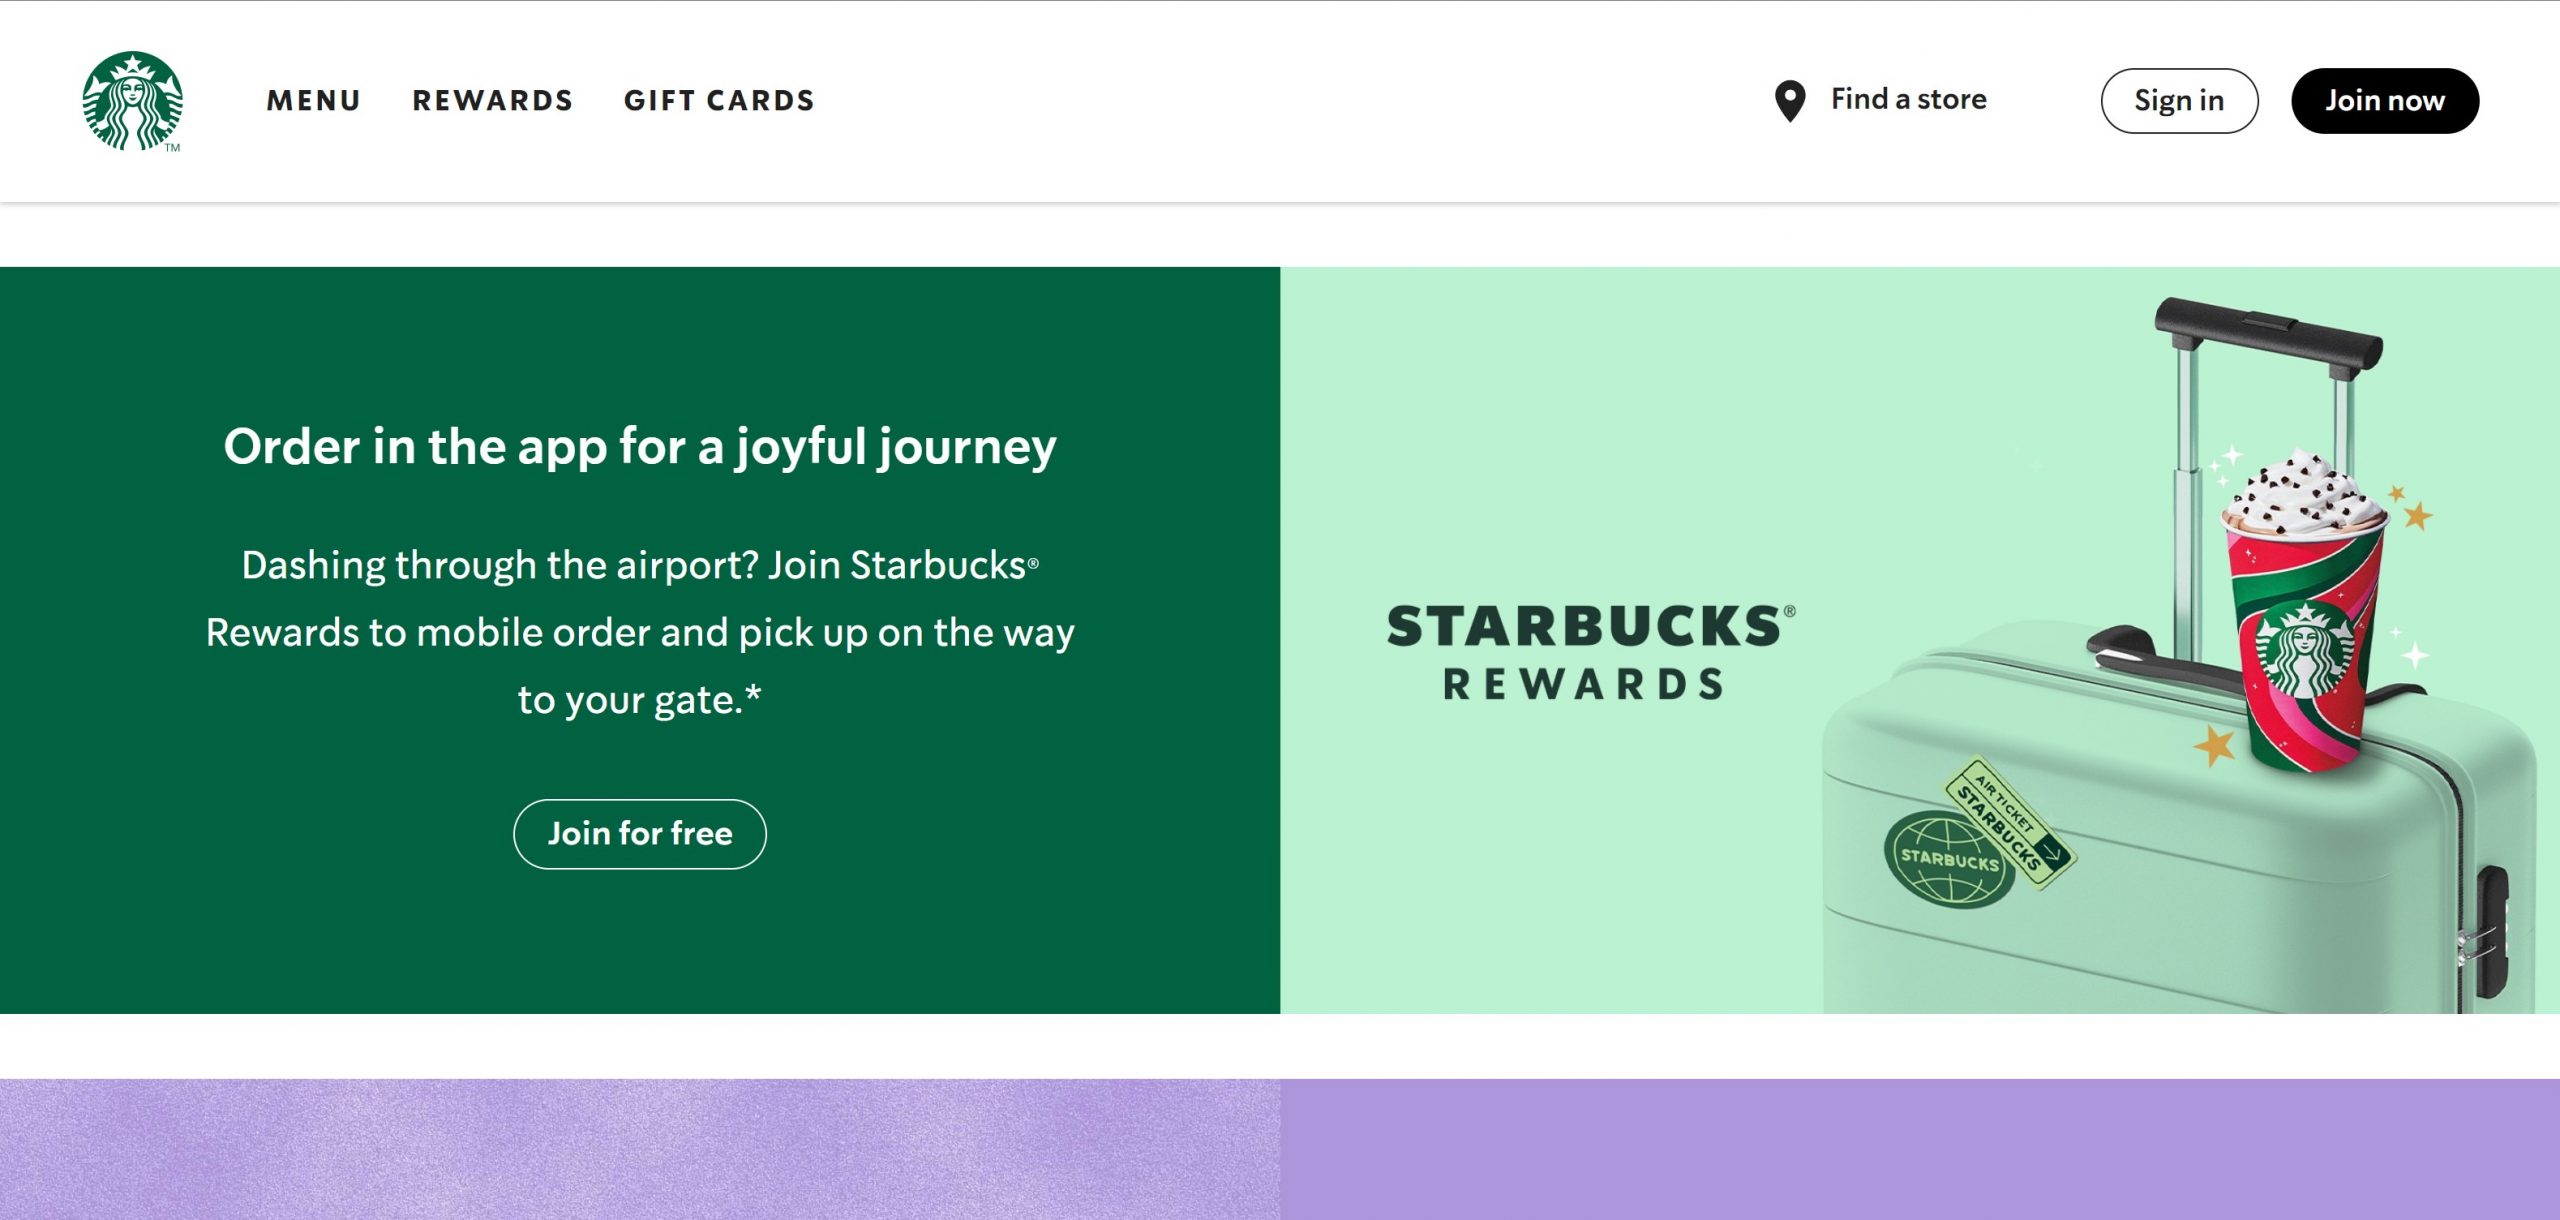The height and width of the screenshot is (1220, 2560).
Task: Click the Find a store link
Action: coord(1908,99)
